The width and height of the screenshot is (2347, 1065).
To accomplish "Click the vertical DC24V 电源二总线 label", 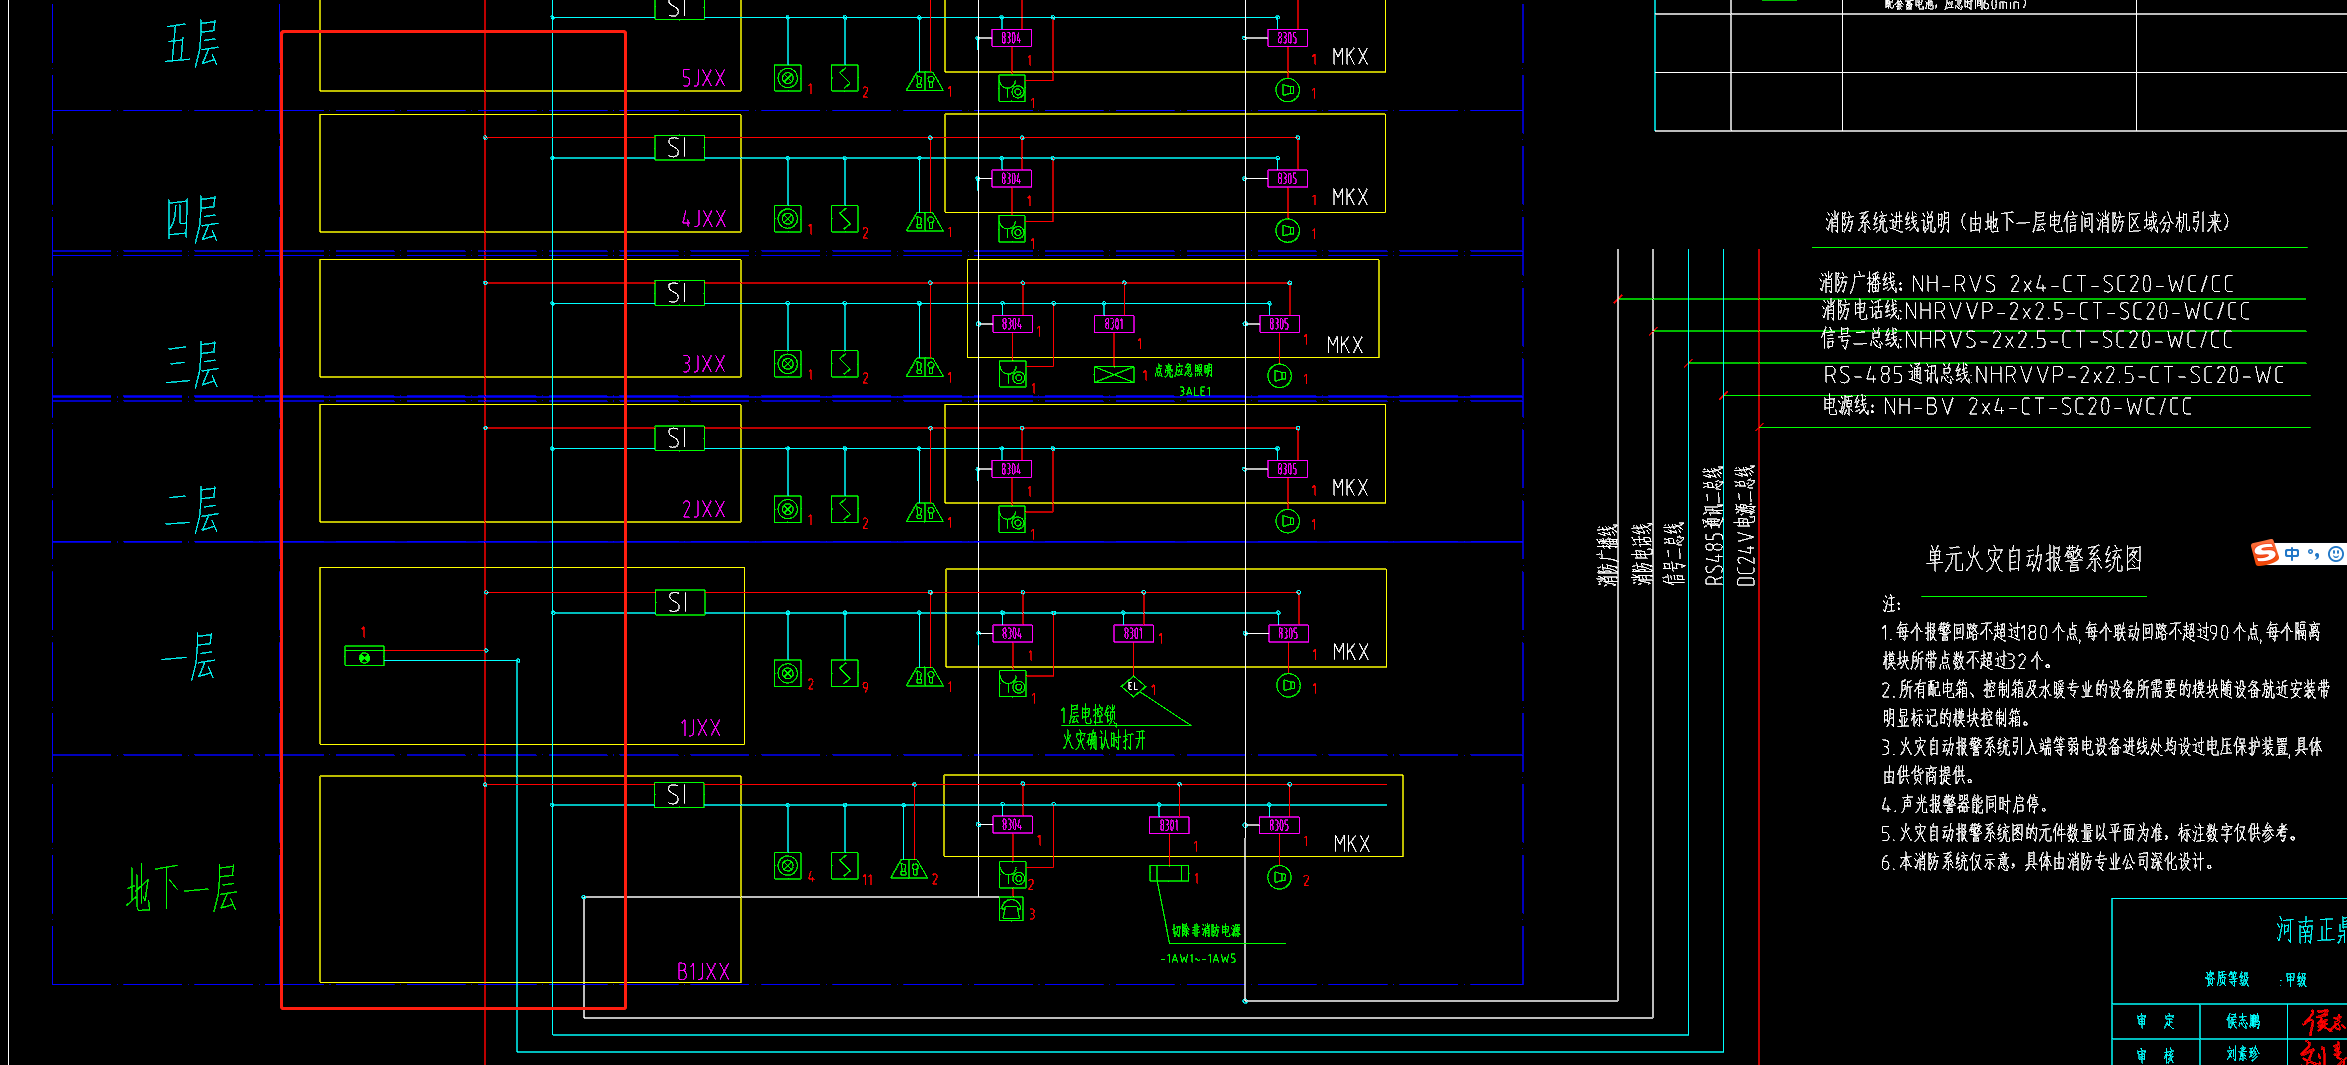I will tap(1745, 525).
